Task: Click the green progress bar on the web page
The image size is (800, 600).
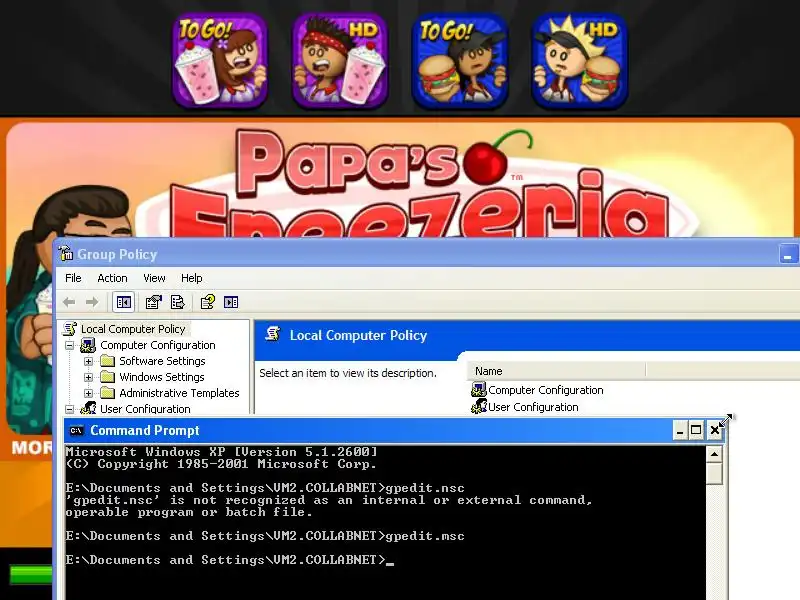Action: [x=31, y=574]
